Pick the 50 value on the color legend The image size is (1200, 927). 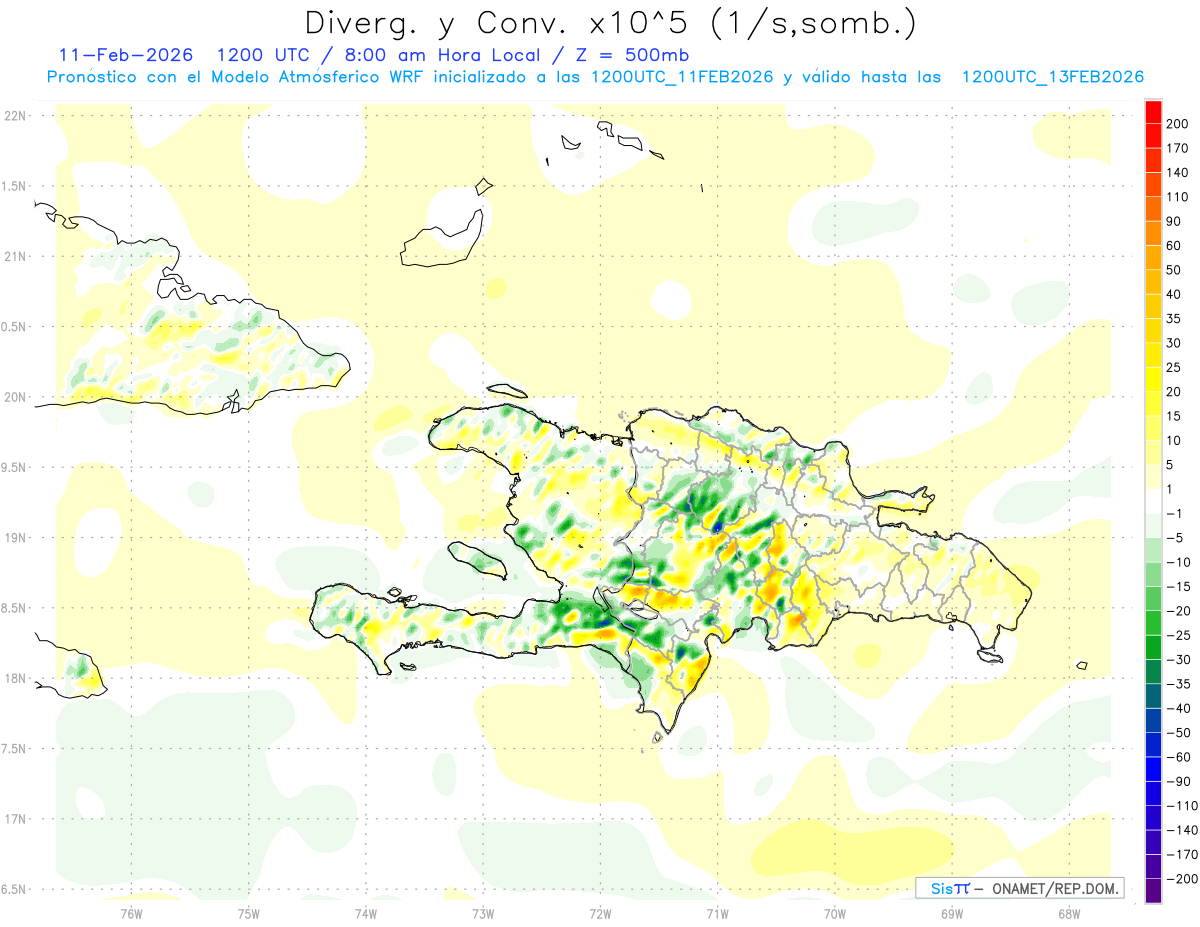click(1173, 270)
